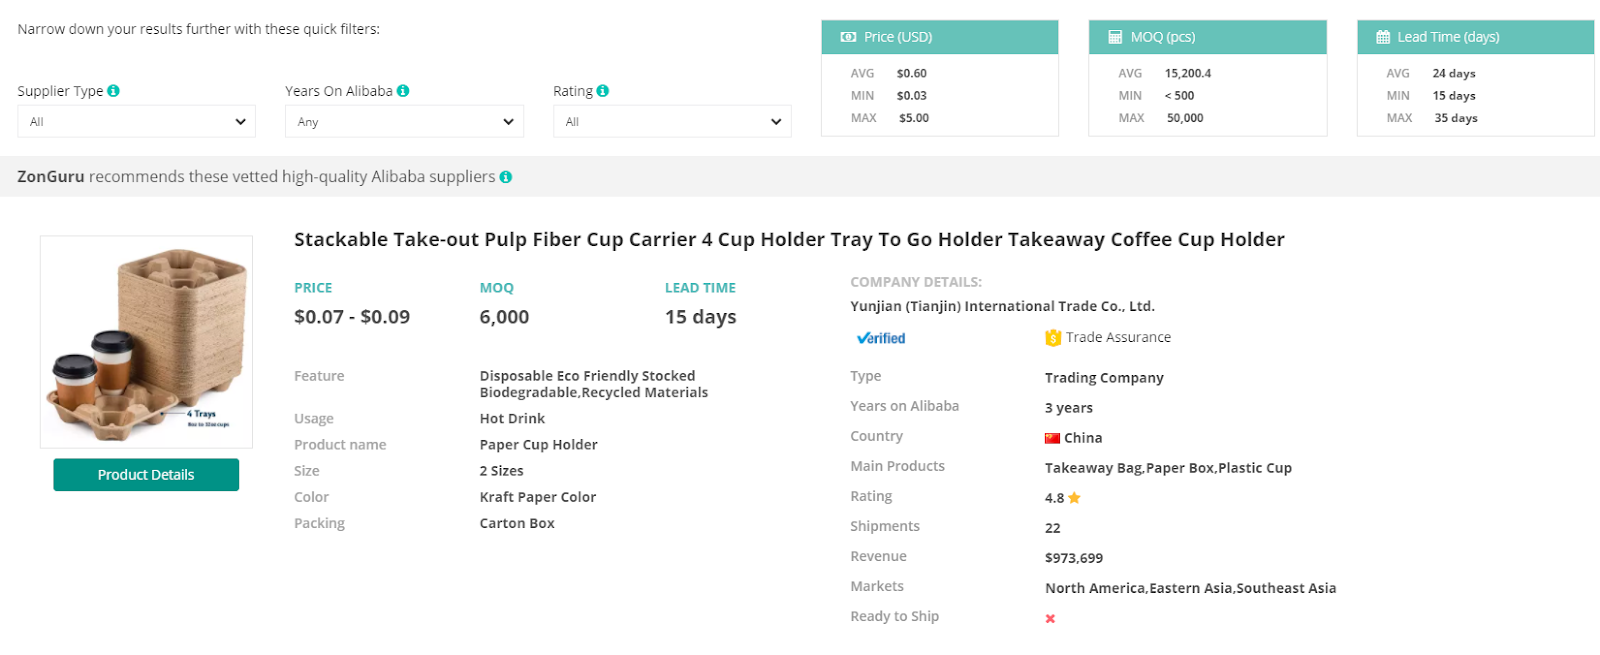Click the Stackable Take-out Pulp Fiber product title
Screen dimensions: 1600x655
[x=789, y=239]
